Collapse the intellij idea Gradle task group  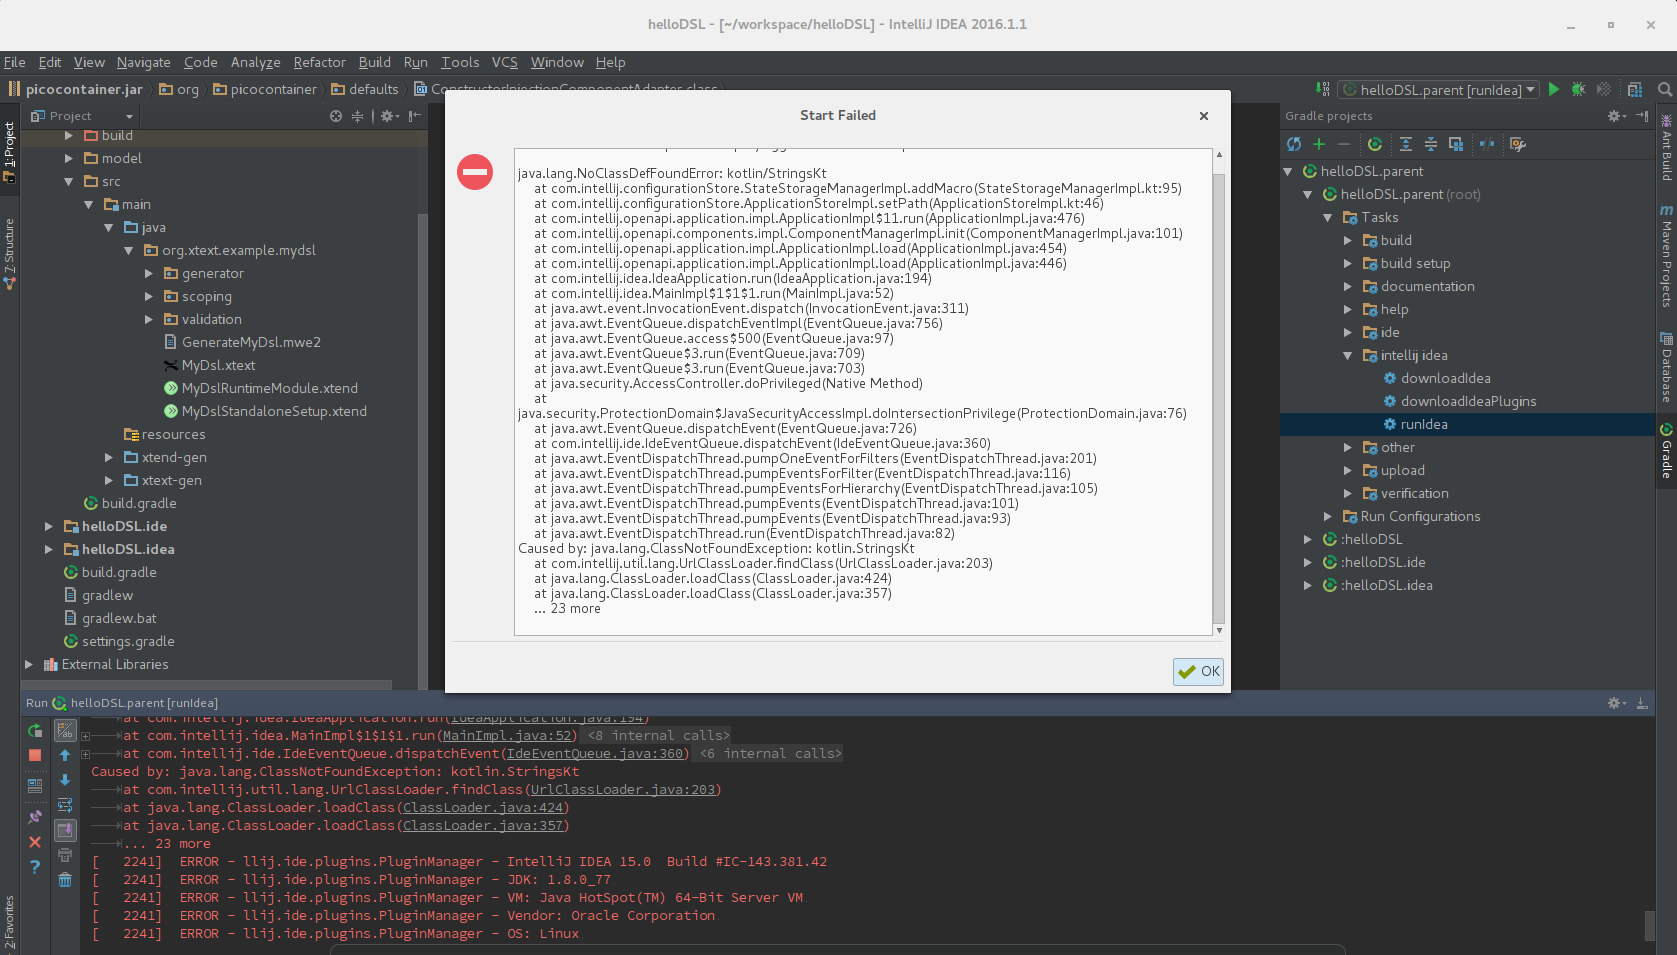pos(1348,355)
